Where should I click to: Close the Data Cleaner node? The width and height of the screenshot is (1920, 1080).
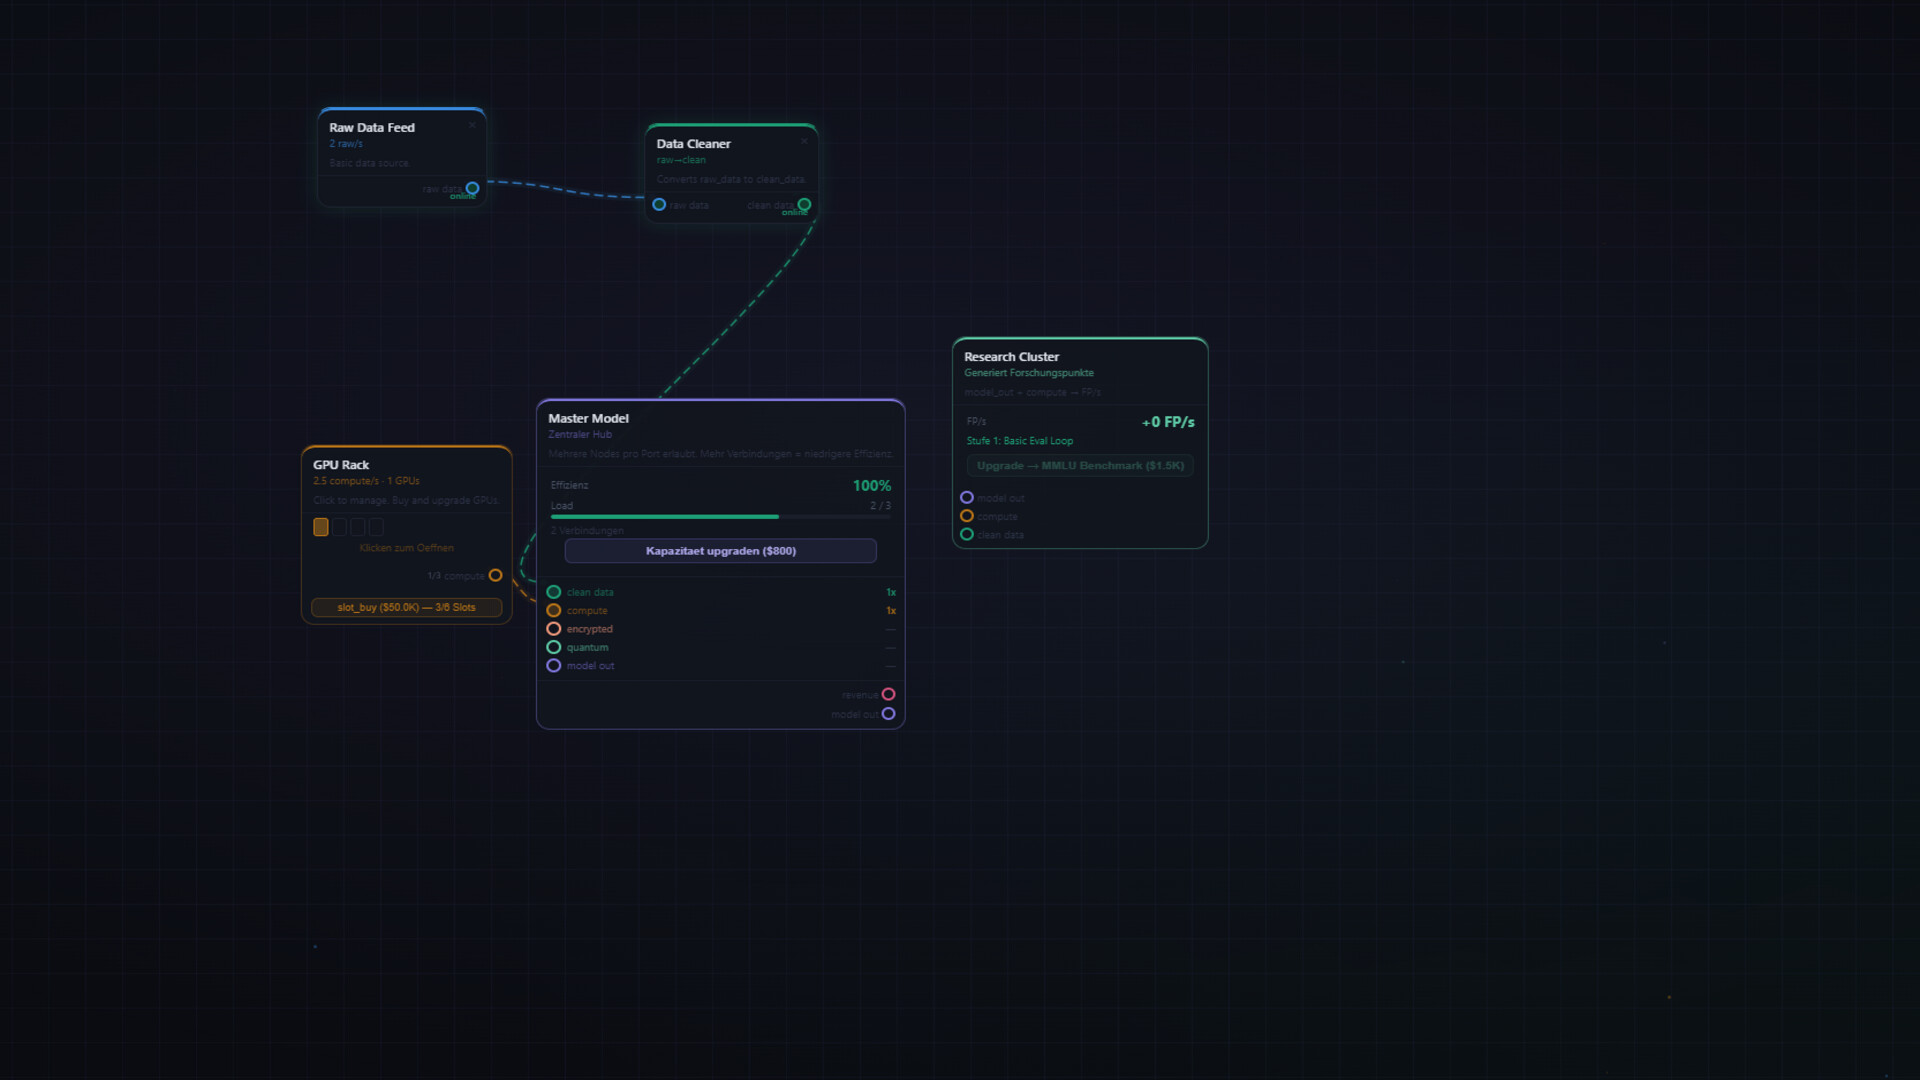pos(804,141)
